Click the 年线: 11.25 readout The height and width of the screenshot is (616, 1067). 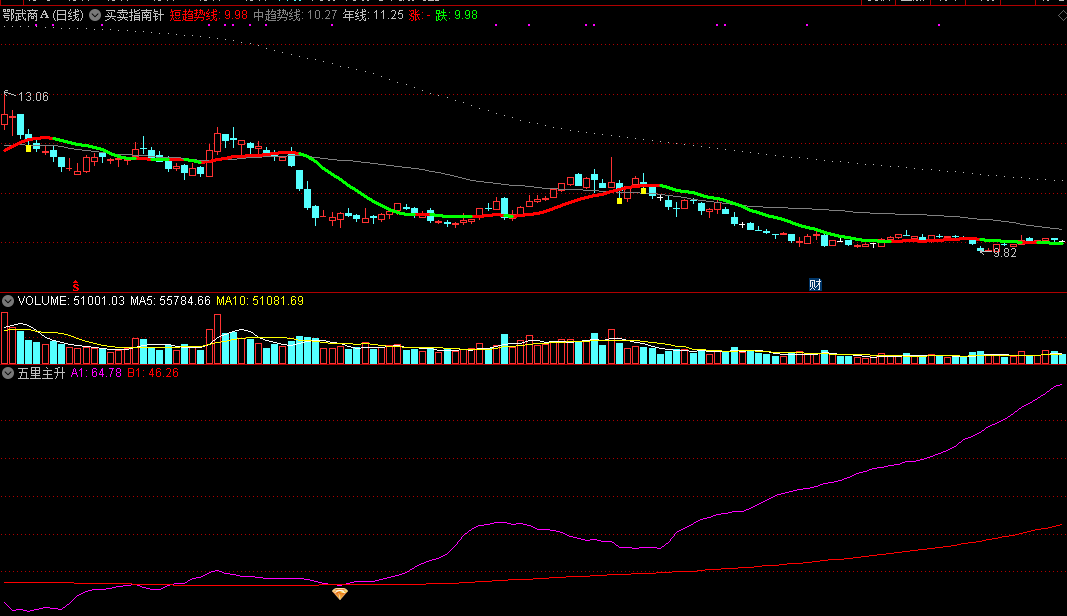pos(373,15)
